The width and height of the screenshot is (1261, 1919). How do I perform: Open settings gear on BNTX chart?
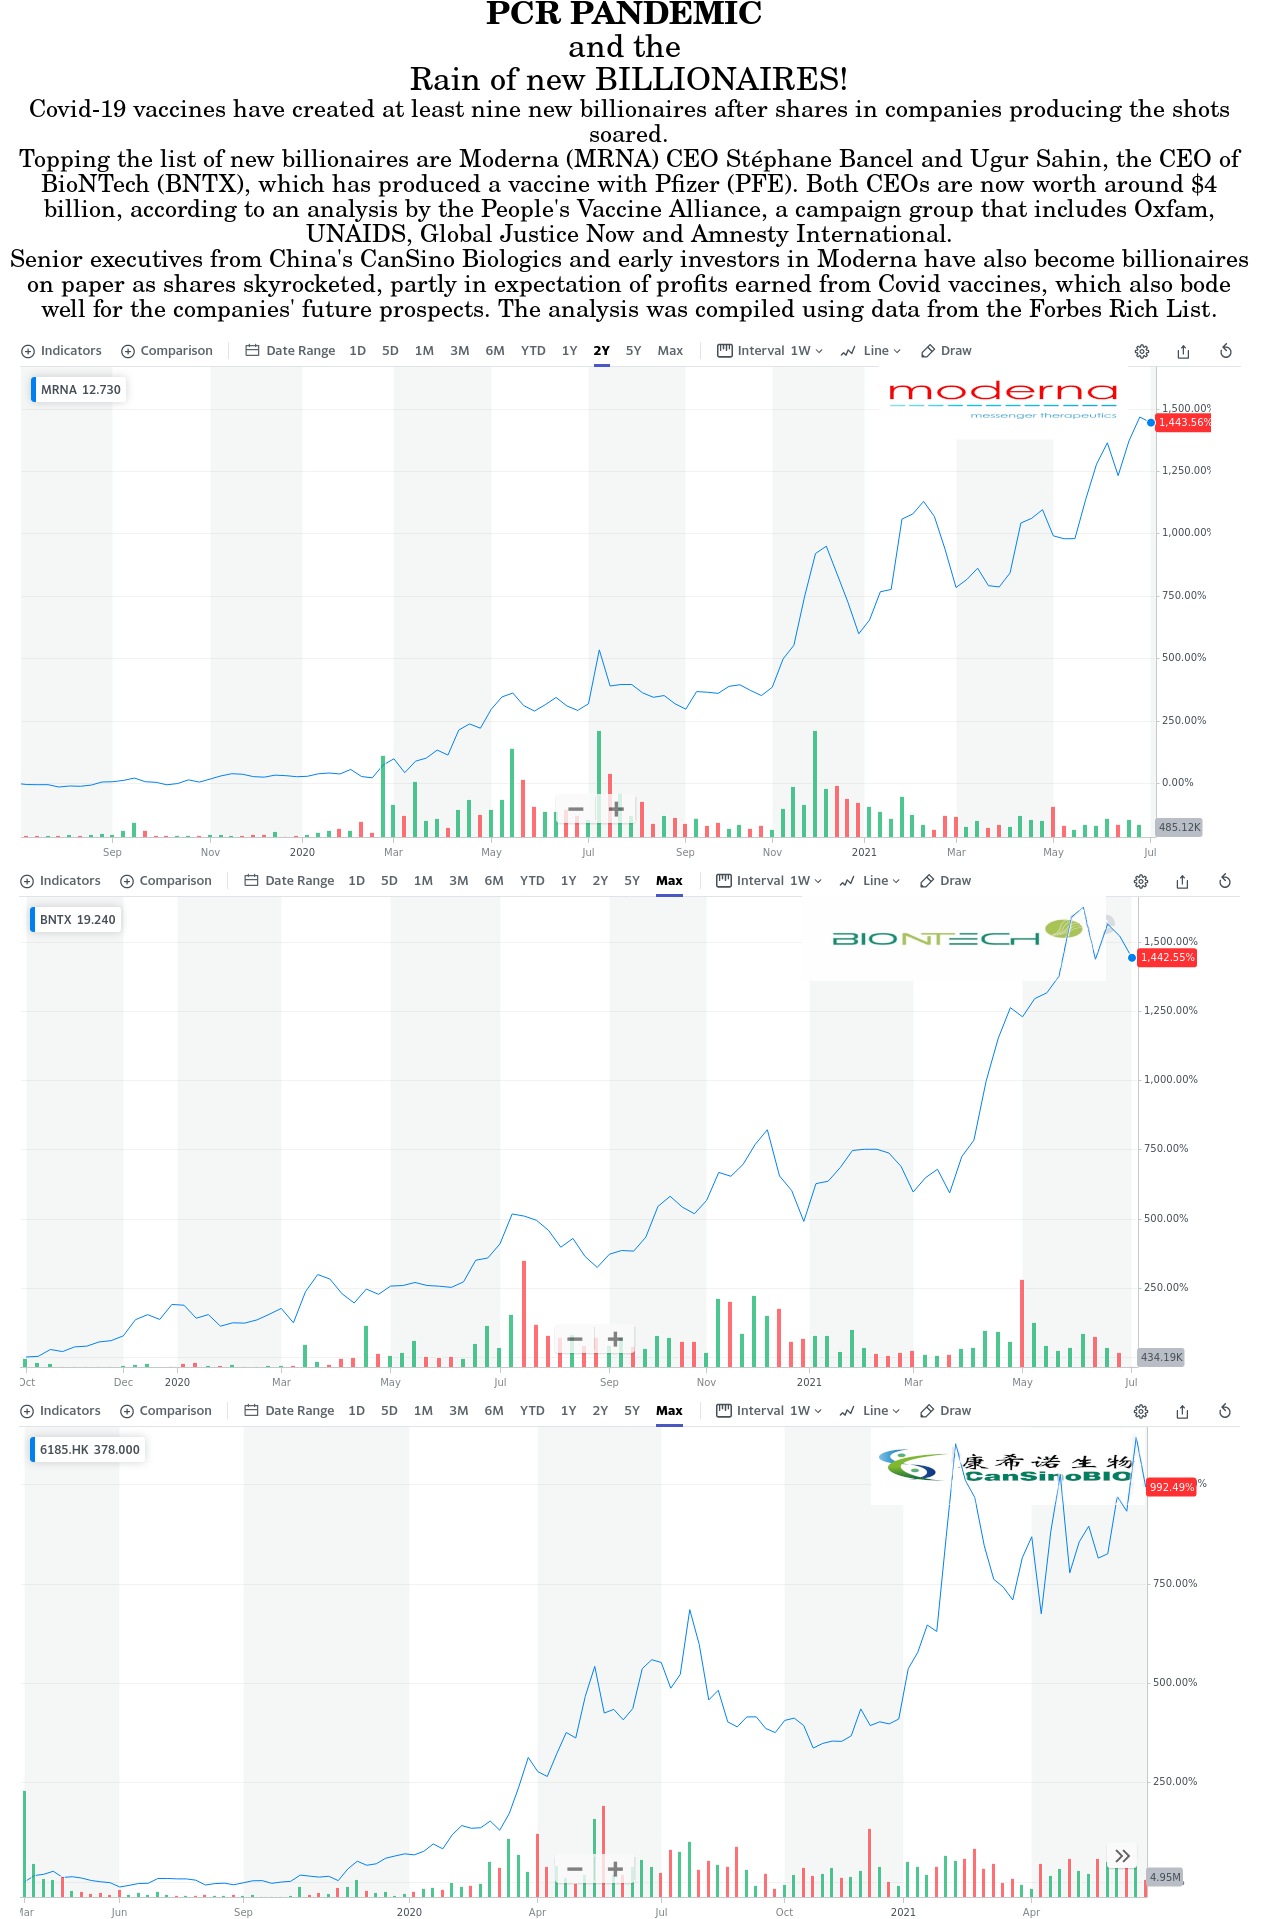point(1141,881)
